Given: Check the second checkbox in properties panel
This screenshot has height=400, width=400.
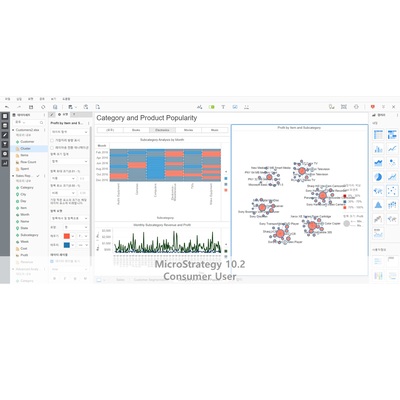Looking at the screenshot, I should click(x=52, y=147).
